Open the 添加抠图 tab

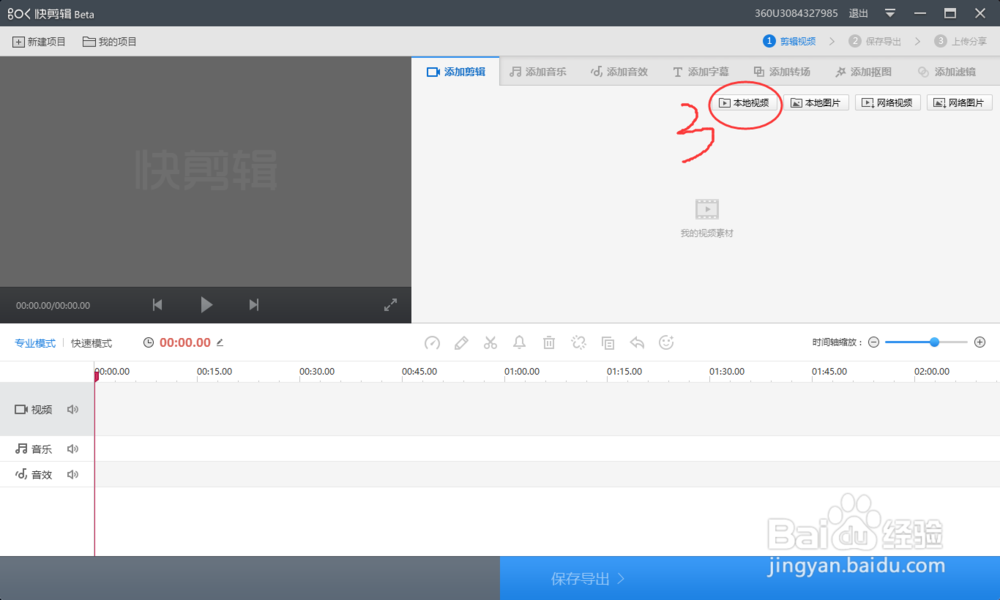pos(863,71)
